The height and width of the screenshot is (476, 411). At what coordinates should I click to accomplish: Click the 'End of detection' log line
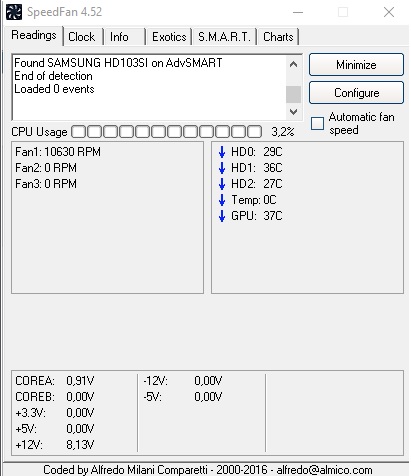point(53,76)
